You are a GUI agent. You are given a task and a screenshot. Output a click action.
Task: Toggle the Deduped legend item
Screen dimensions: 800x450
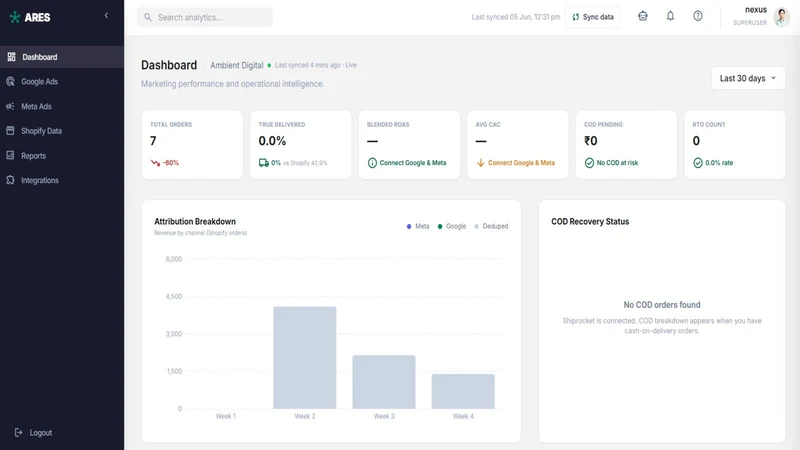[491, 226]
